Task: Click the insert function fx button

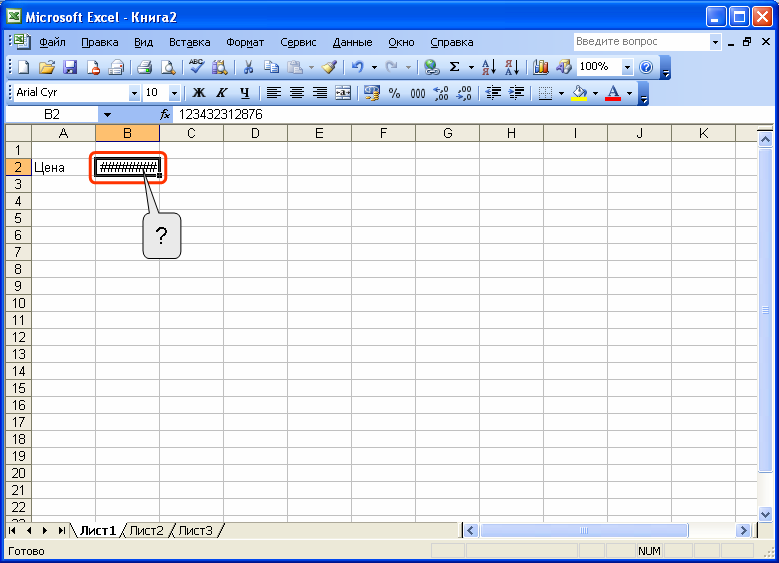Action: tap(165, 115)
